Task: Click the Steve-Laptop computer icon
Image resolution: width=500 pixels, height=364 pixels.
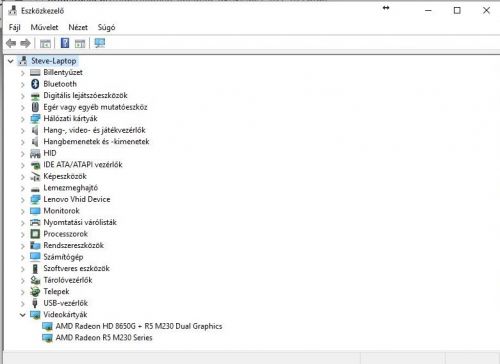Action: point(23,61)
